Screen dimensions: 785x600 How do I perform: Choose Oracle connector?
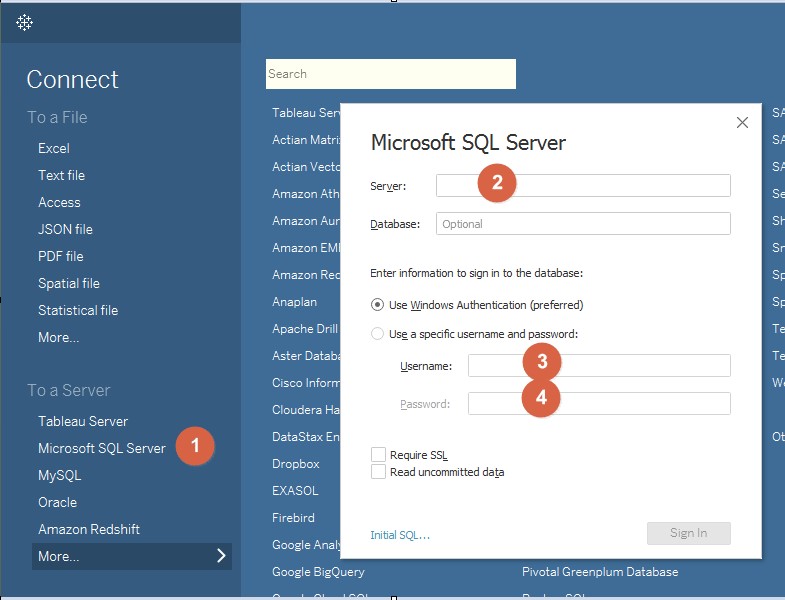pos(58,502)
